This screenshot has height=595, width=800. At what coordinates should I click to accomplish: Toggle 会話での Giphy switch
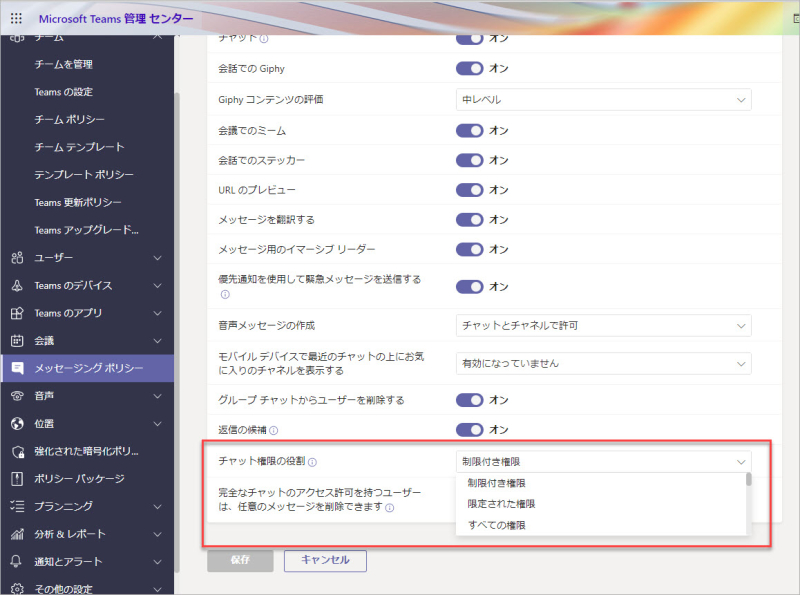point(469,68)
